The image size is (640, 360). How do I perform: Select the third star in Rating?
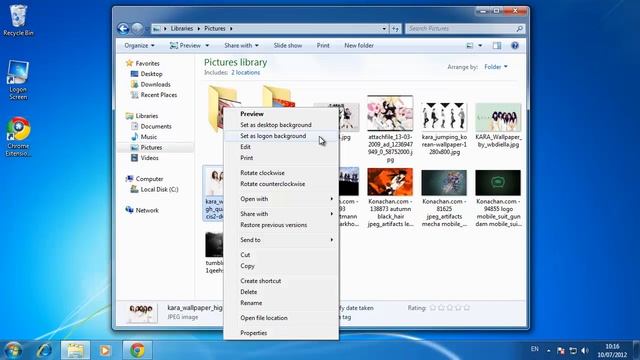pos(450,308)
